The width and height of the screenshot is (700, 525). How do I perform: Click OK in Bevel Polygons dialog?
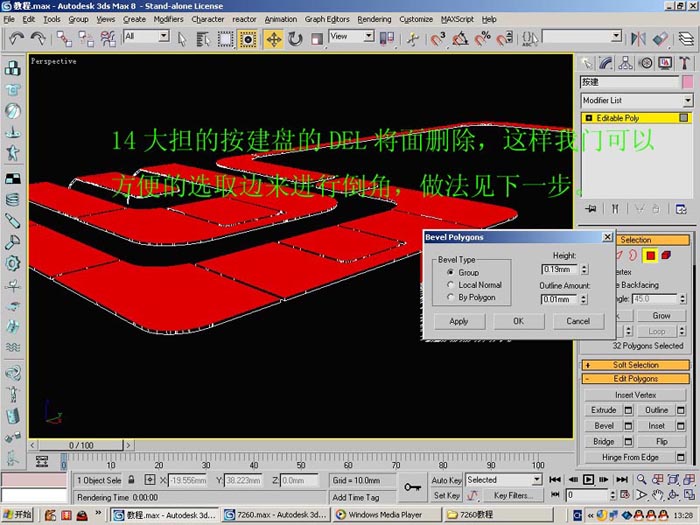[x=518, y=321]
